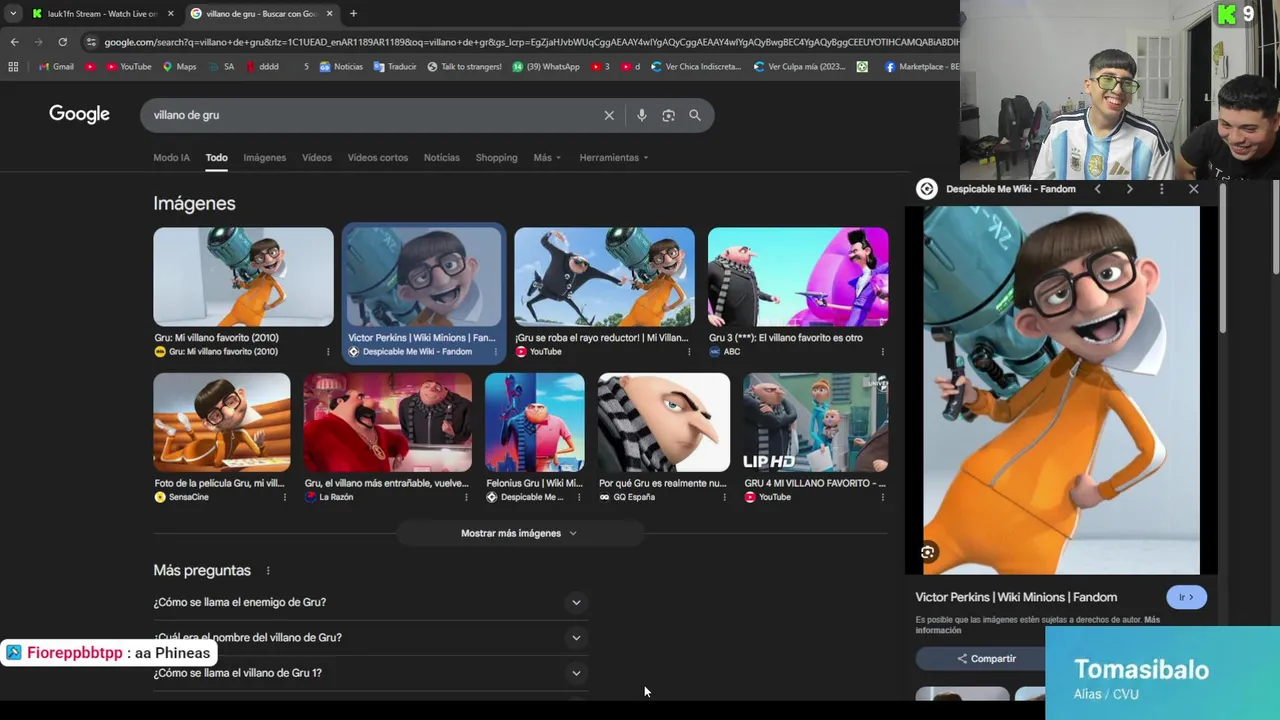The image size is (1280, 720).
Task: Open options menu for GQ España image
Action: coord(724,497)
